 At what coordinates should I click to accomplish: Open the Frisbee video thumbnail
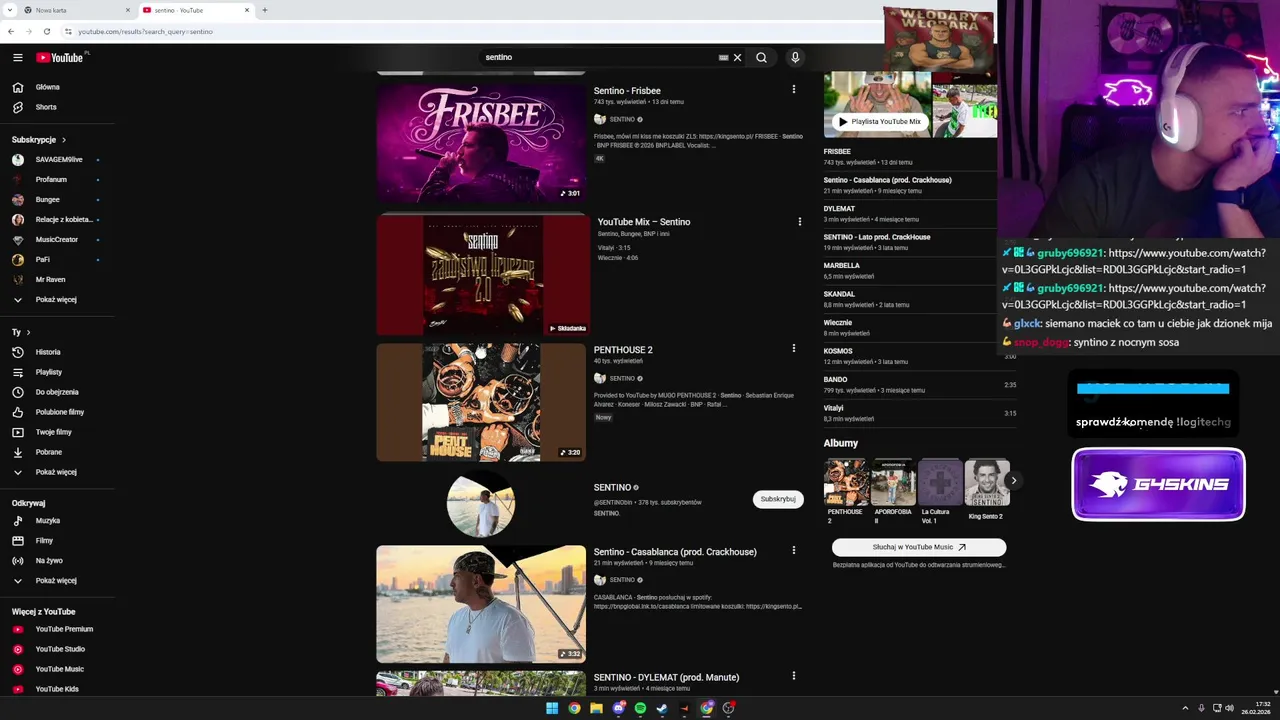pos(481,142)
